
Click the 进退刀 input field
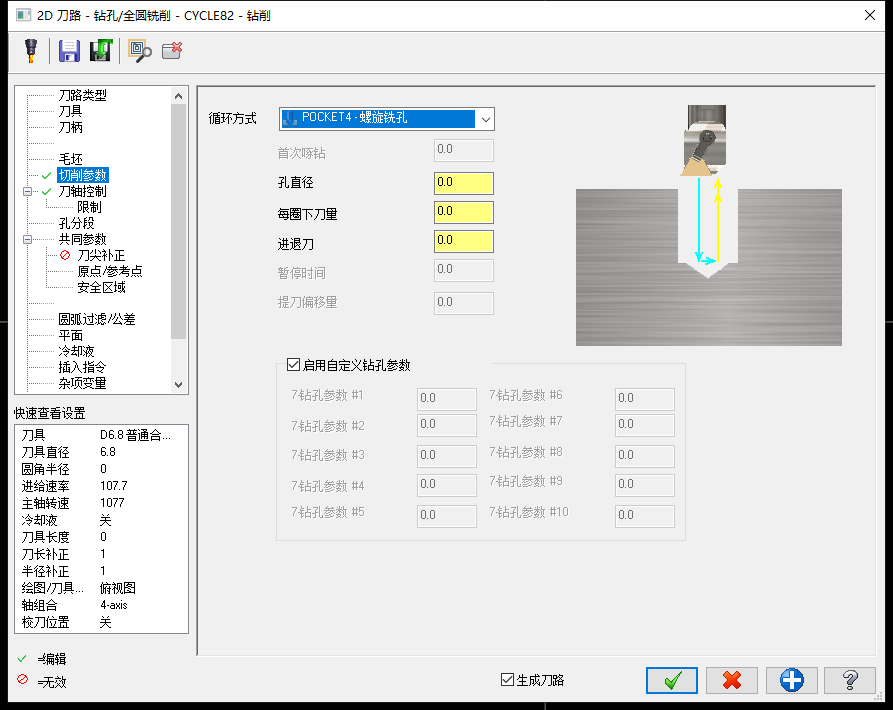pyautogui.click(x=463, y=241)
